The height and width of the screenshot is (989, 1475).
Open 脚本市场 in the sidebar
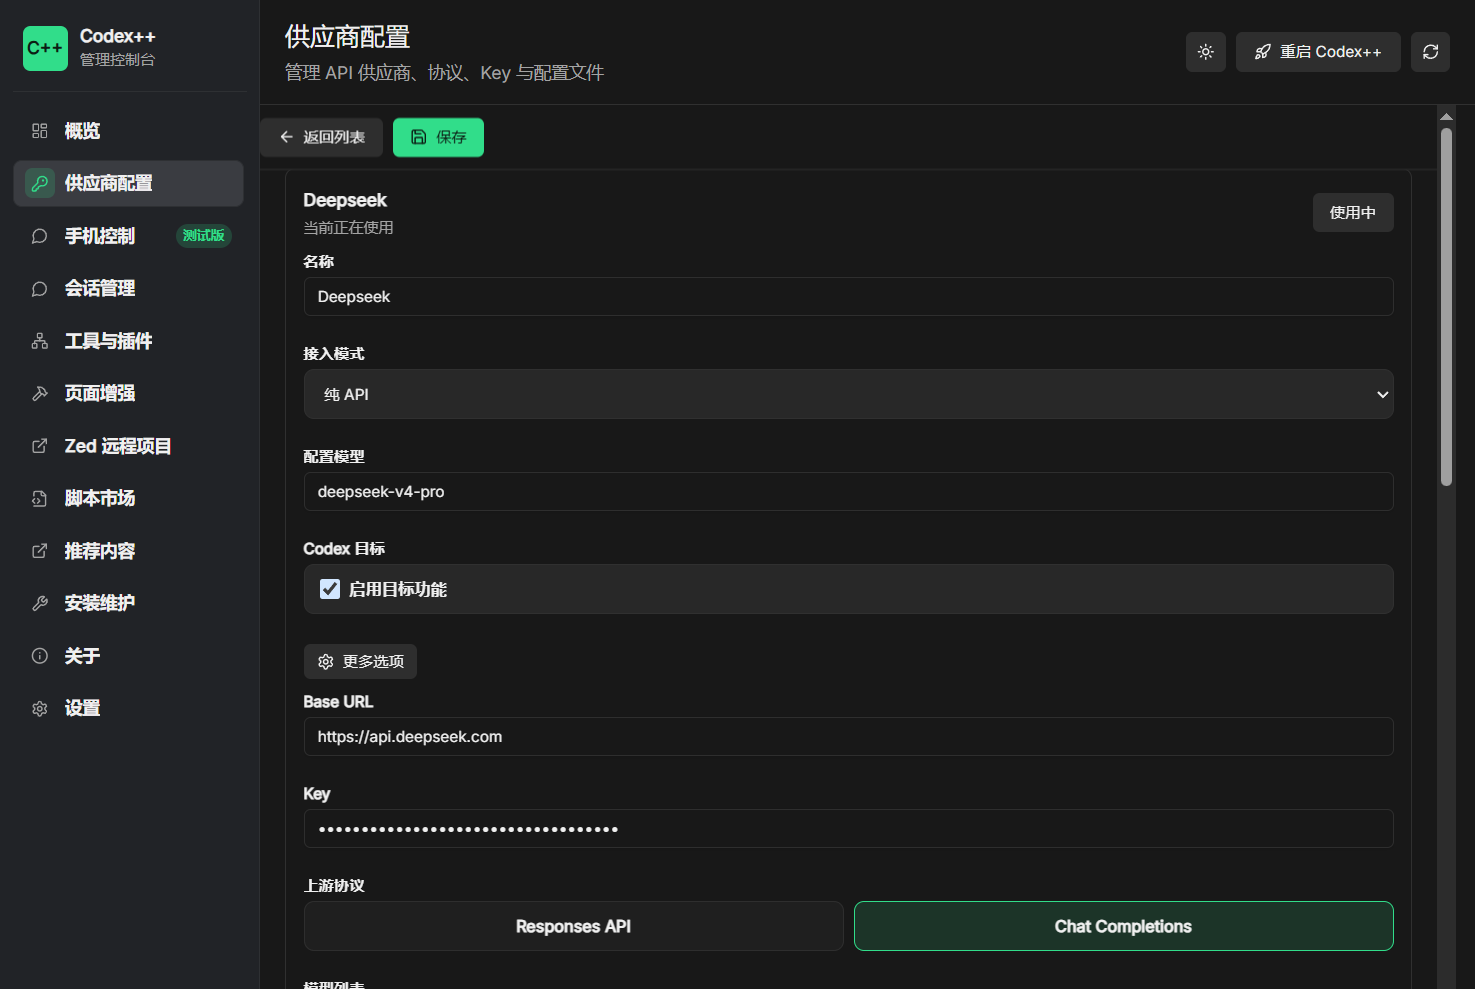129,499
